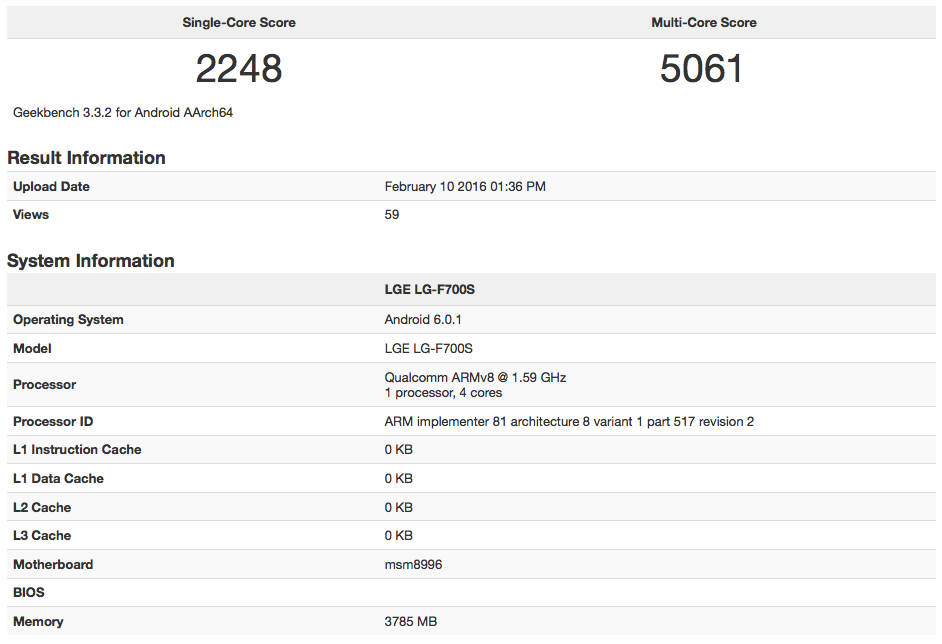Select the single-core score number 2248

point(239,69)
